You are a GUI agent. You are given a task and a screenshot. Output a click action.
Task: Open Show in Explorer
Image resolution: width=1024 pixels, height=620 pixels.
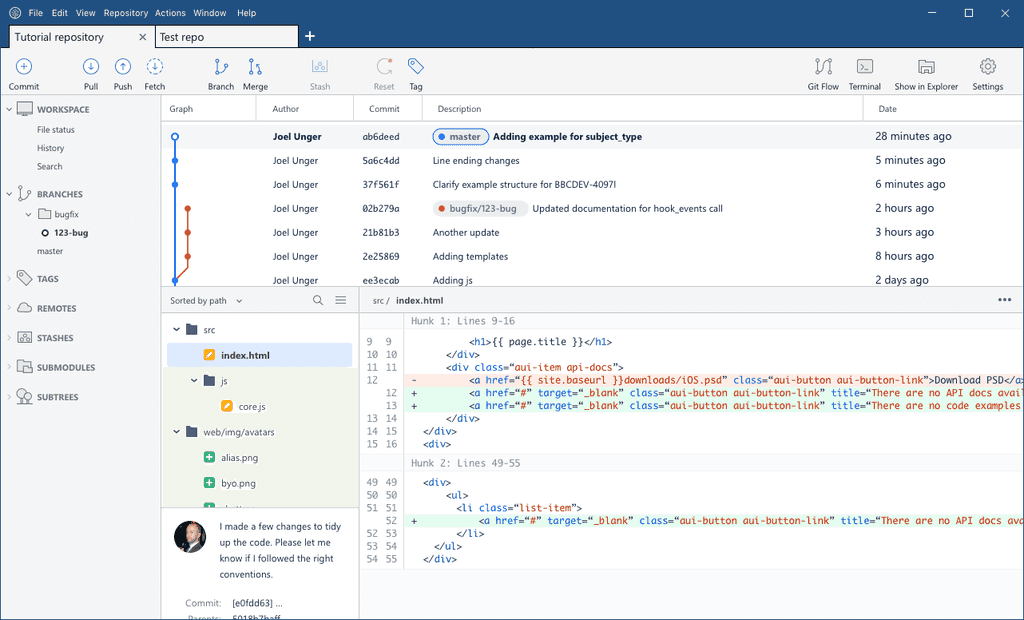point(925,72)
